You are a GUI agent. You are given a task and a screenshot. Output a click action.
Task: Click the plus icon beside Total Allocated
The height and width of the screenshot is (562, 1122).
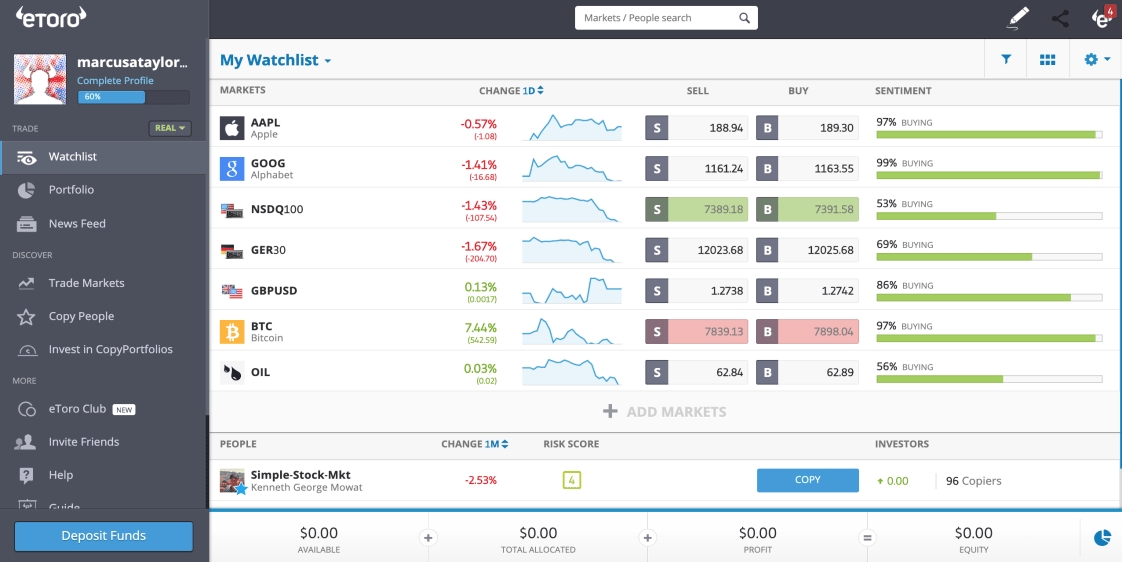(647, 538)
